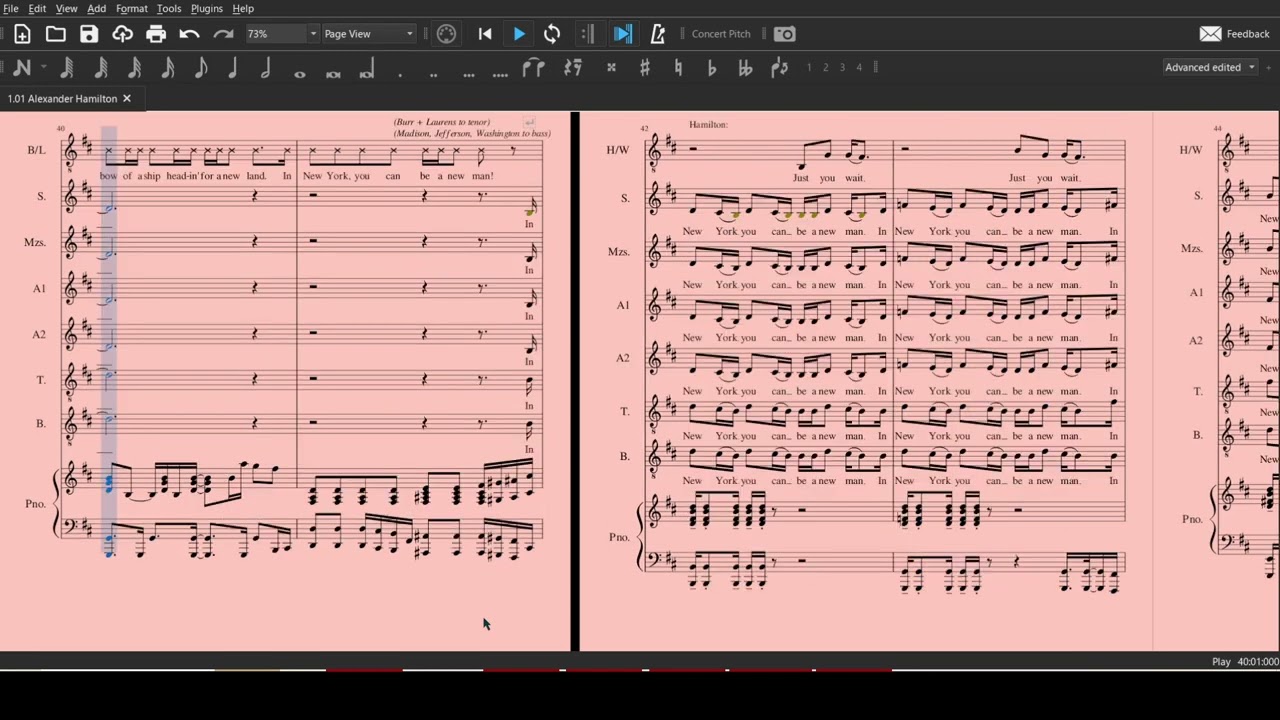Open the Tools menu

(169, 9)
